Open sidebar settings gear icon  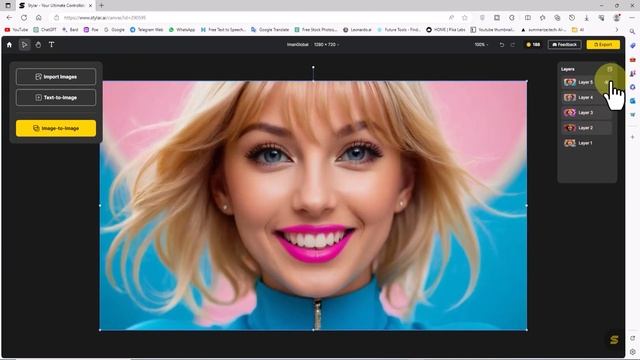pyautogui.click(x=633, y=351)
